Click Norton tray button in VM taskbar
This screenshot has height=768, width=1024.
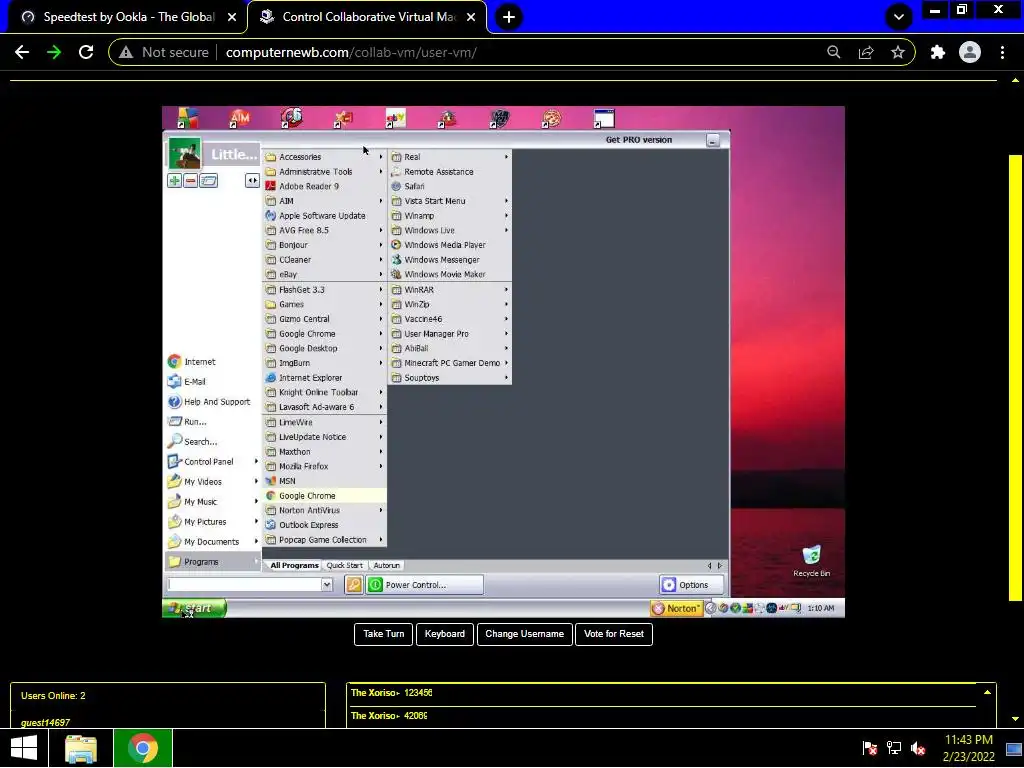(677, 608)
